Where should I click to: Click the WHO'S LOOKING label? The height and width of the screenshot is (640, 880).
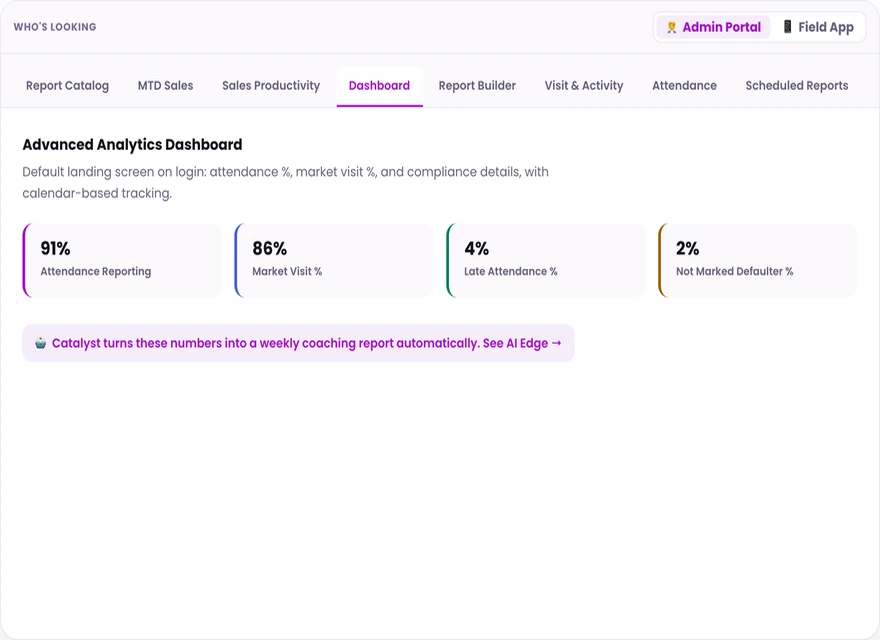[55, 27]
